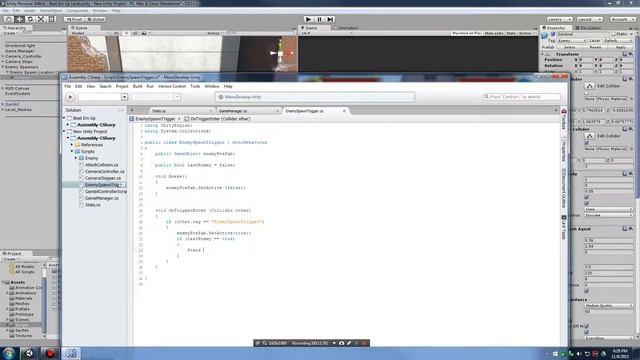Toggle Pivot/Center handle mode in Unity
This screenshot has width=640, height=360.
tap(74, 19)
